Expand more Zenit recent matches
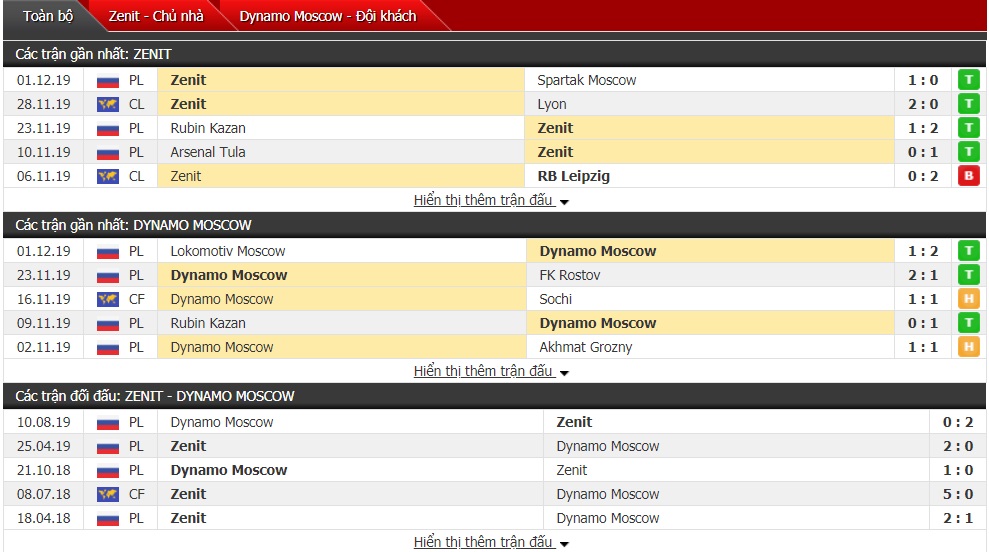 point(491,200)
